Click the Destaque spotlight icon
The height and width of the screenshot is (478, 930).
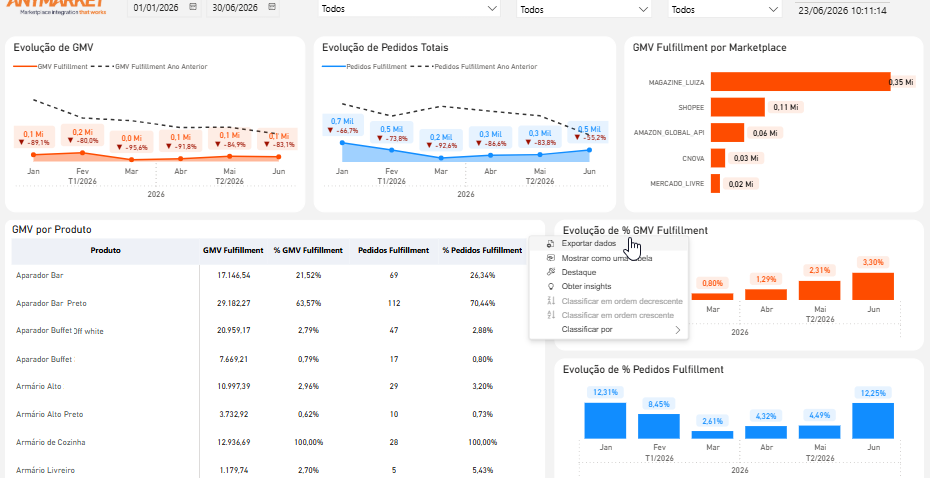tap(550, 272)
